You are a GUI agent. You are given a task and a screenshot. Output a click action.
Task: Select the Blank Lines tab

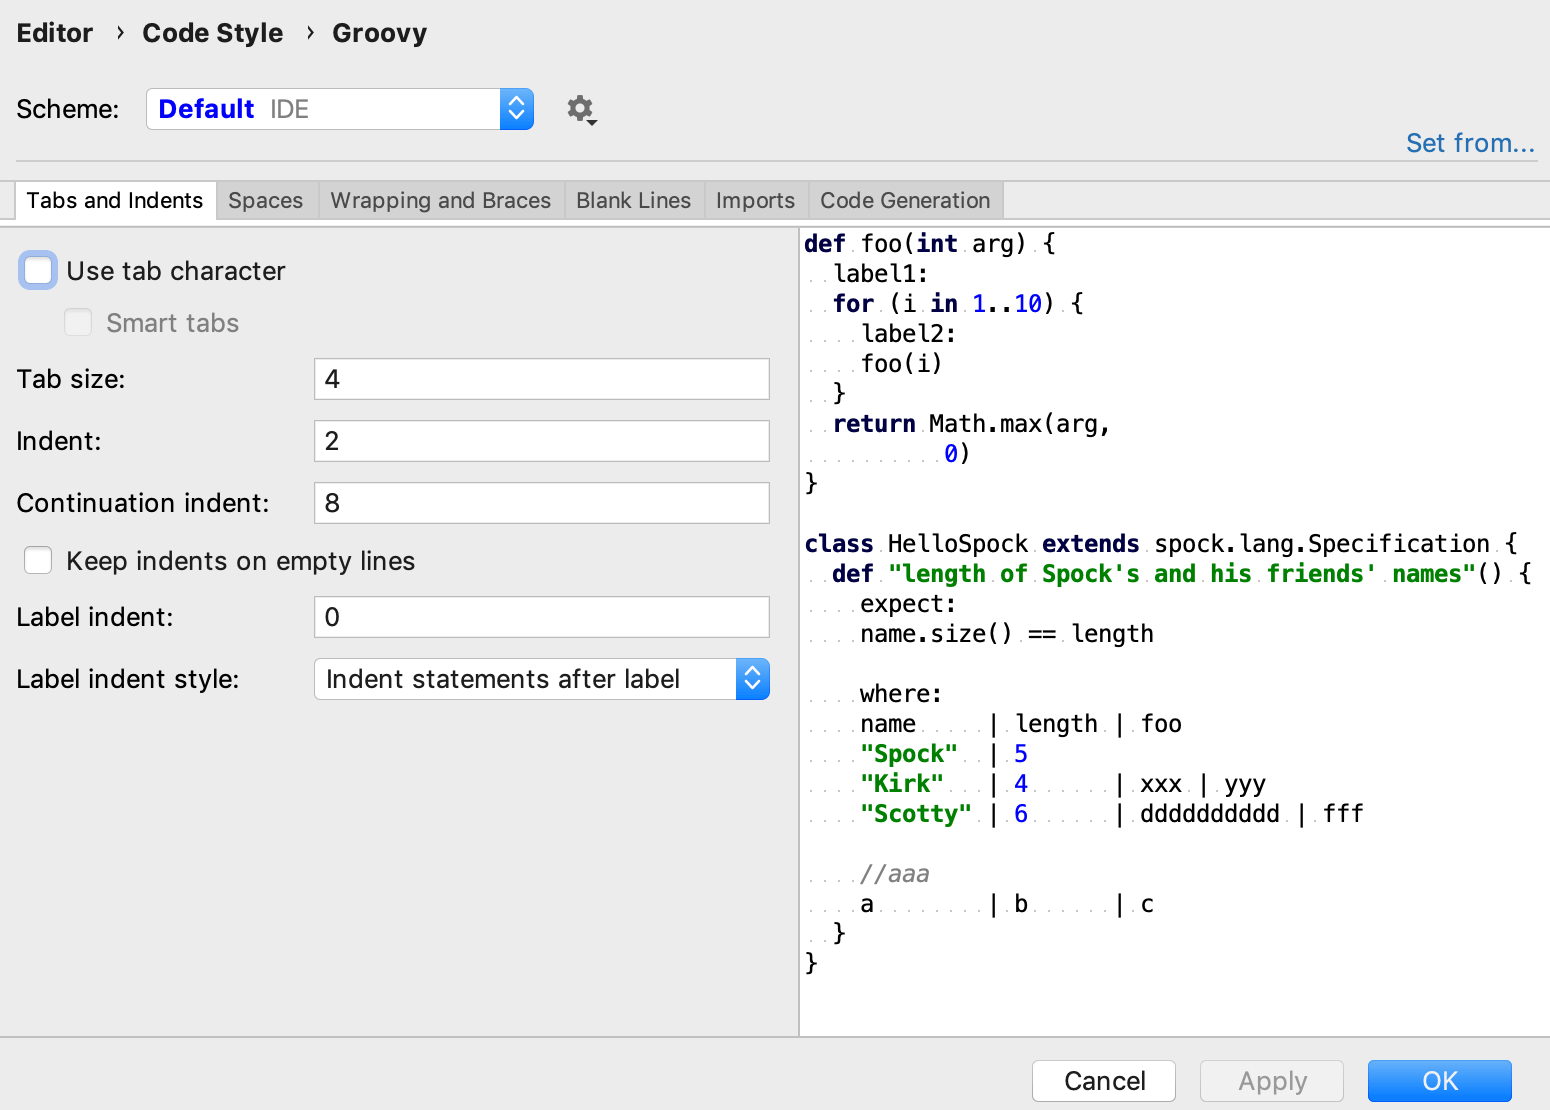click(633, 200)
